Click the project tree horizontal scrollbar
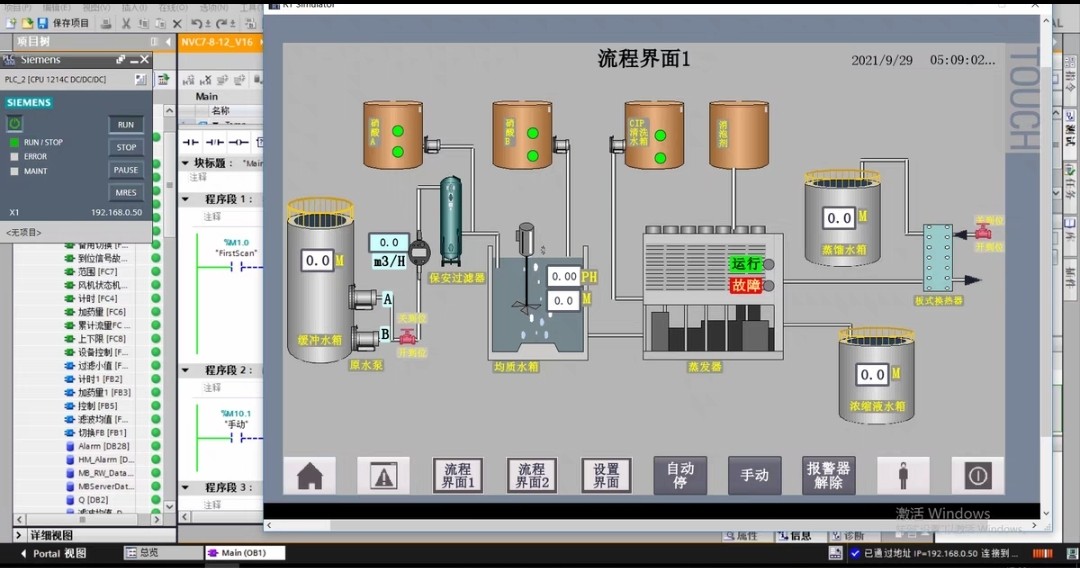The image size is (1080, 568). pyautogui.click(x=88, y=520)
